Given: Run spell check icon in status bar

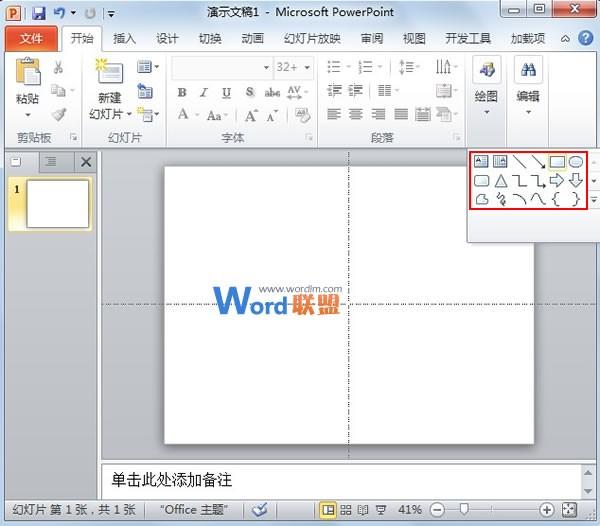Looking at the screenshot, I should click(x=260, y=510).
